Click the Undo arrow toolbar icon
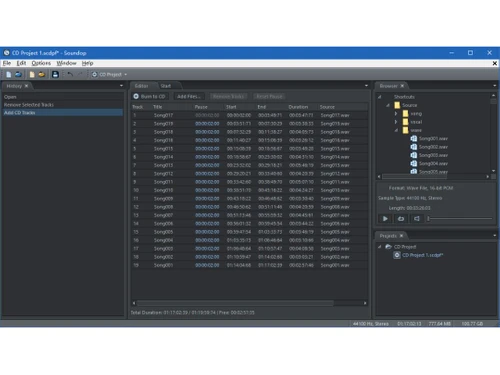The image size is (500, 375). click(70, 74)
